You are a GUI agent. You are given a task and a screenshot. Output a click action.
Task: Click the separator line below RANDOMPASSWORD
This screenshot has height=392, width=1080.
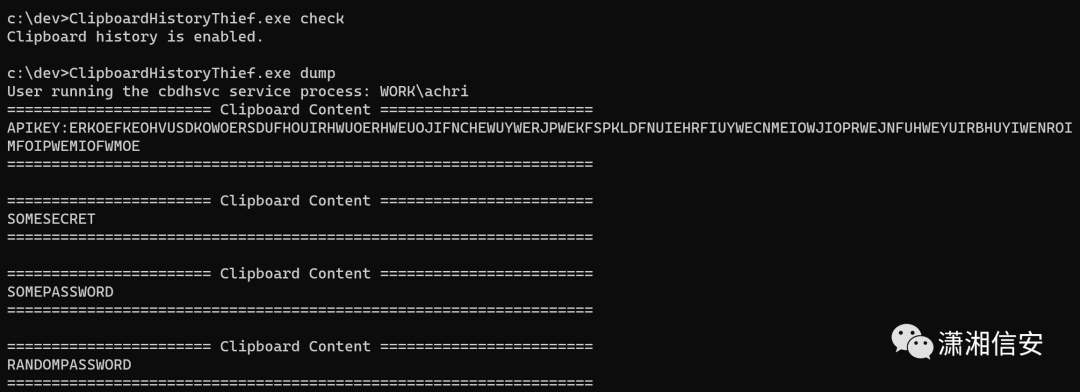[300, 382]
